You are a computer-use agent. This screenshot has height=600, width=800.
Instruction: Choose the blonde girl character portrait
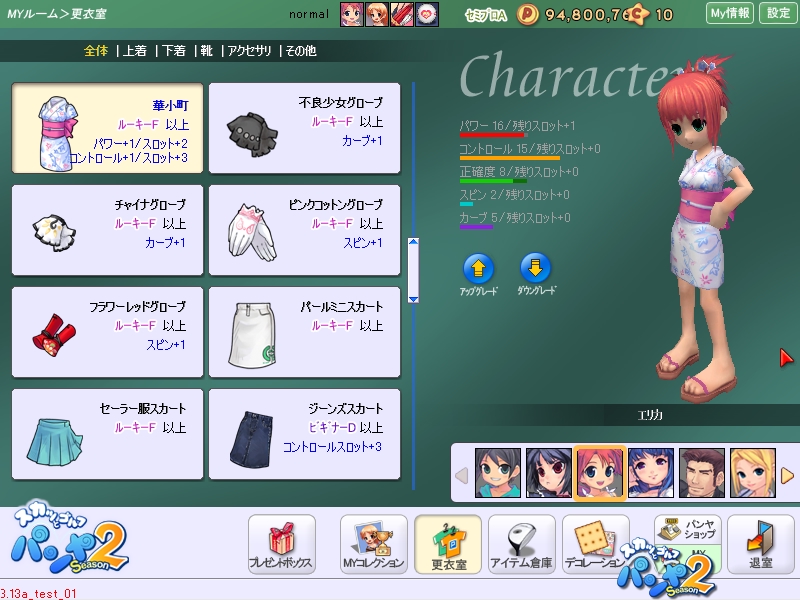(x=753, y=472)
